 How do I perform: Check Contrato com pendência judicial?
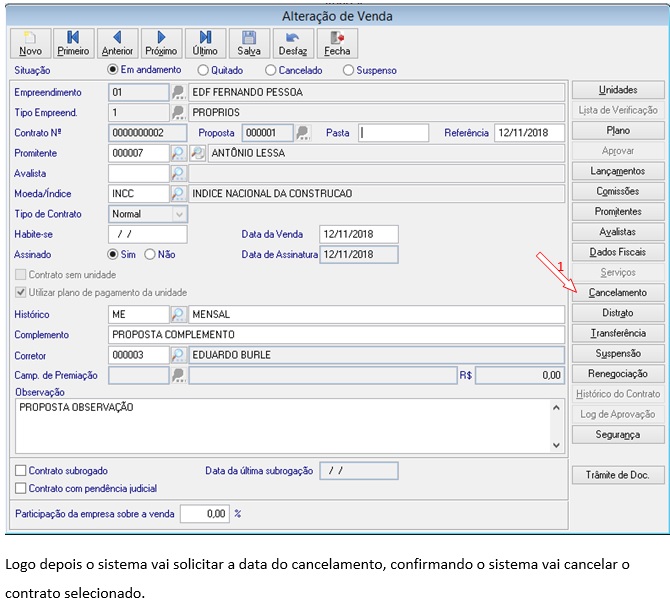[86, 488]
